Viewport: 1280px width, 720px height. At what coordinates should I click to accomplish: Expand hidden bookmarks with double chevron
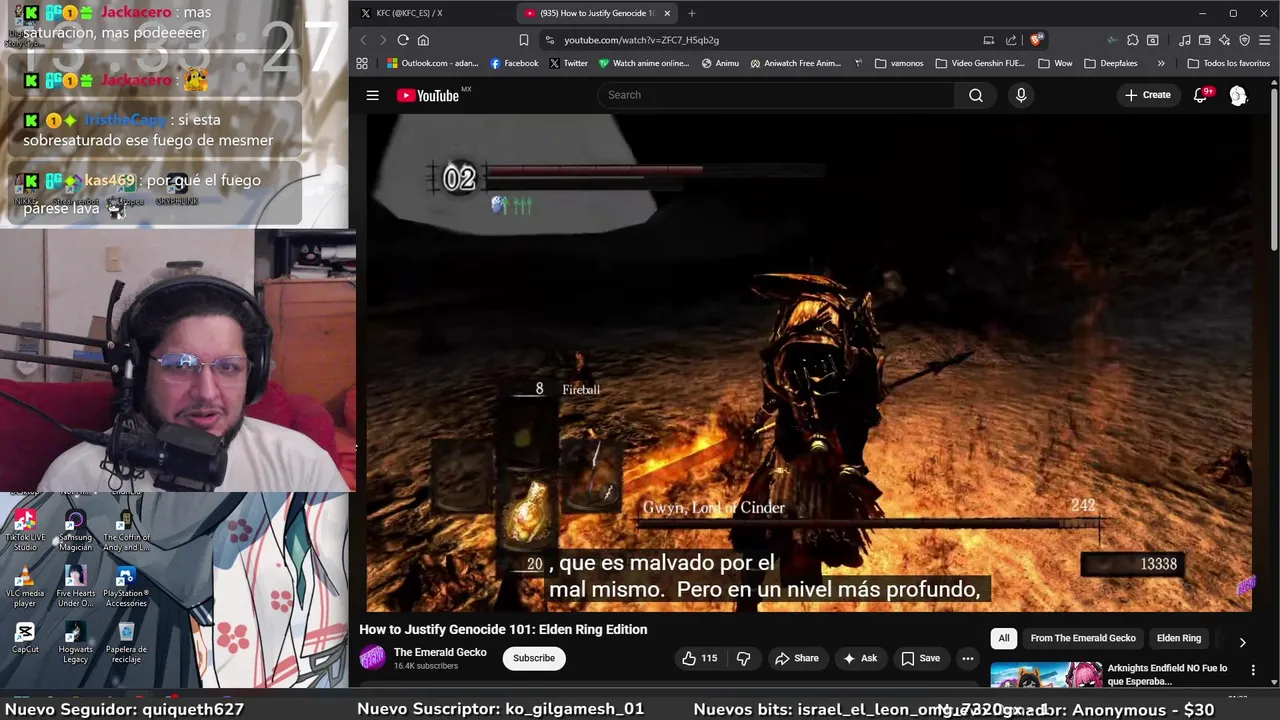coord(1161,63)
